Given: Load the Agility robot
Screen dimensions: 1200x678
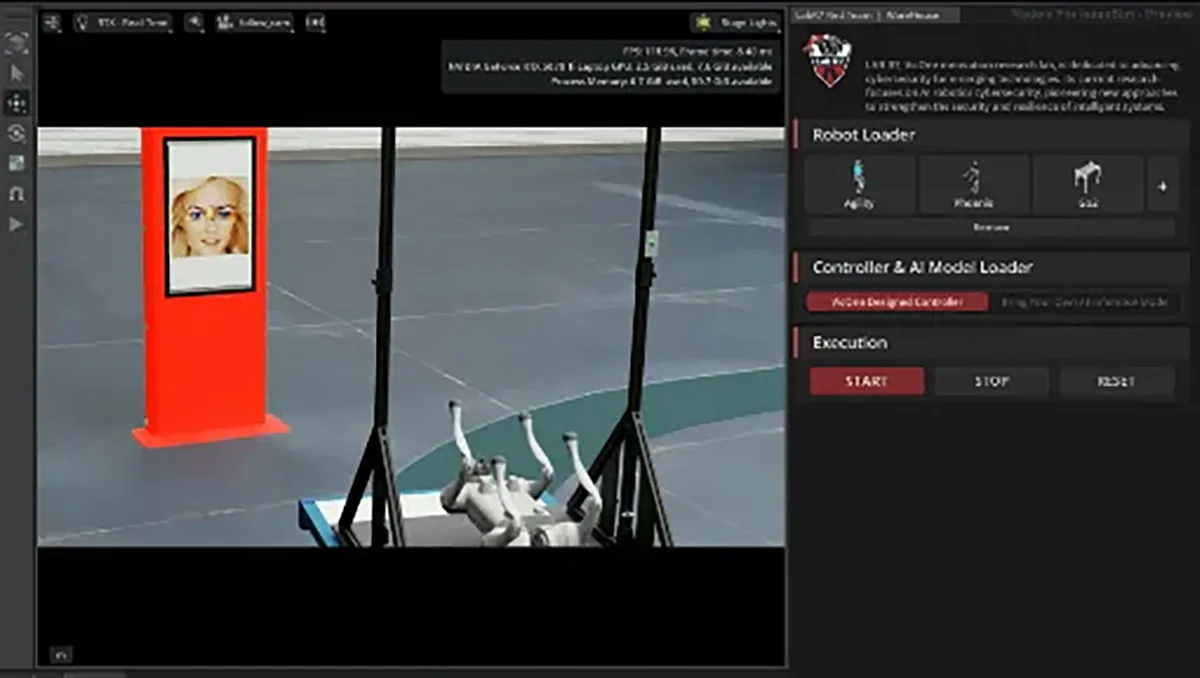Looking at the screenshot, I should 859,184.
